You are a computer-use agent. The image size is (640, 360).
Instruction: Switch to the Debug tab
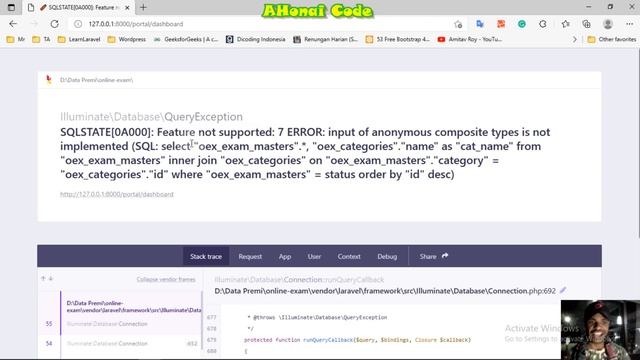387,256
